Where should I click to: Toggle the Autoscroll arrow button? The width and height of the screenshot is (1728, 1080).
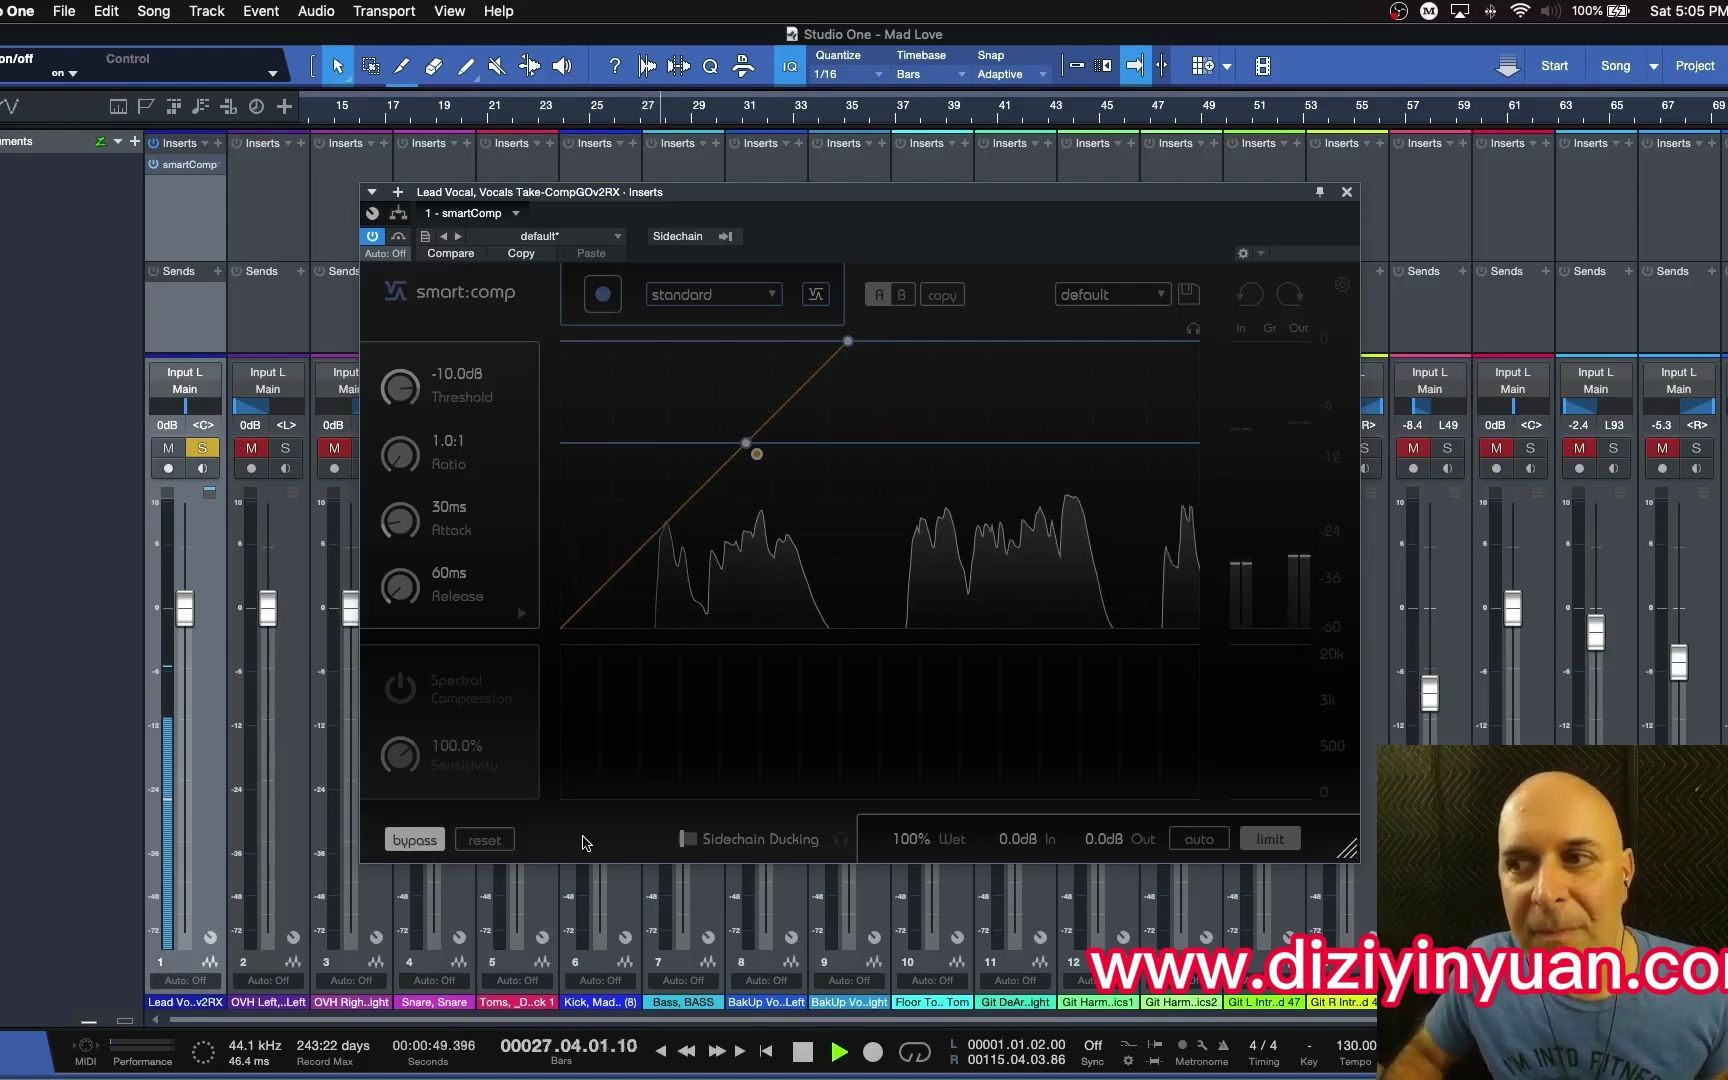coord(1134,66)
